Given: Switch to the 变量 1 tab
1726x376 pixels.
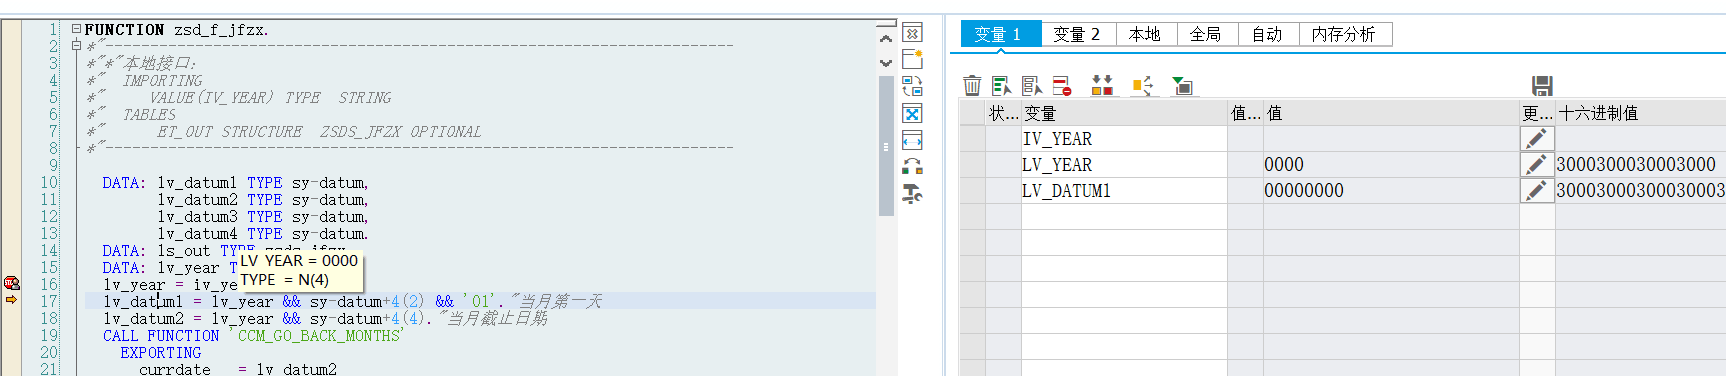Looking at the screenshot, I should (x=1000, y=34).
